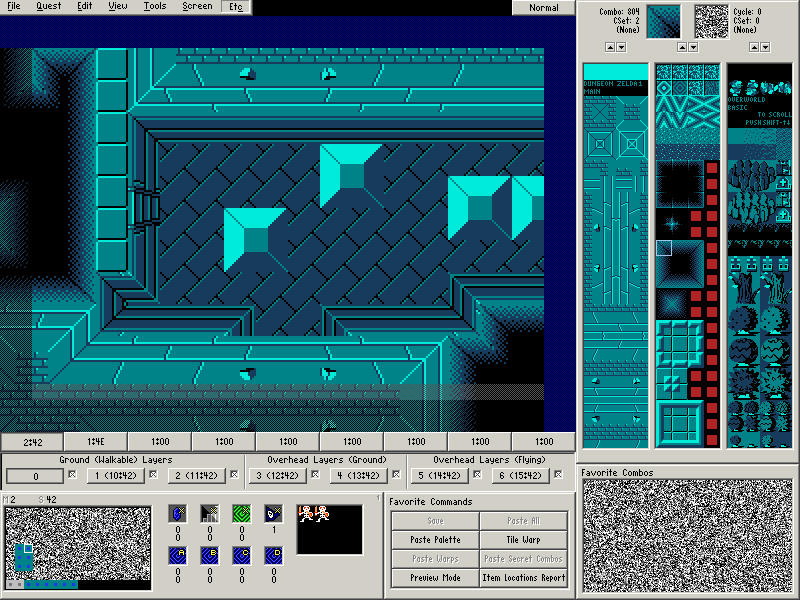Click the Item Locations Report command

pyautogui.click(x=523, y=578)
